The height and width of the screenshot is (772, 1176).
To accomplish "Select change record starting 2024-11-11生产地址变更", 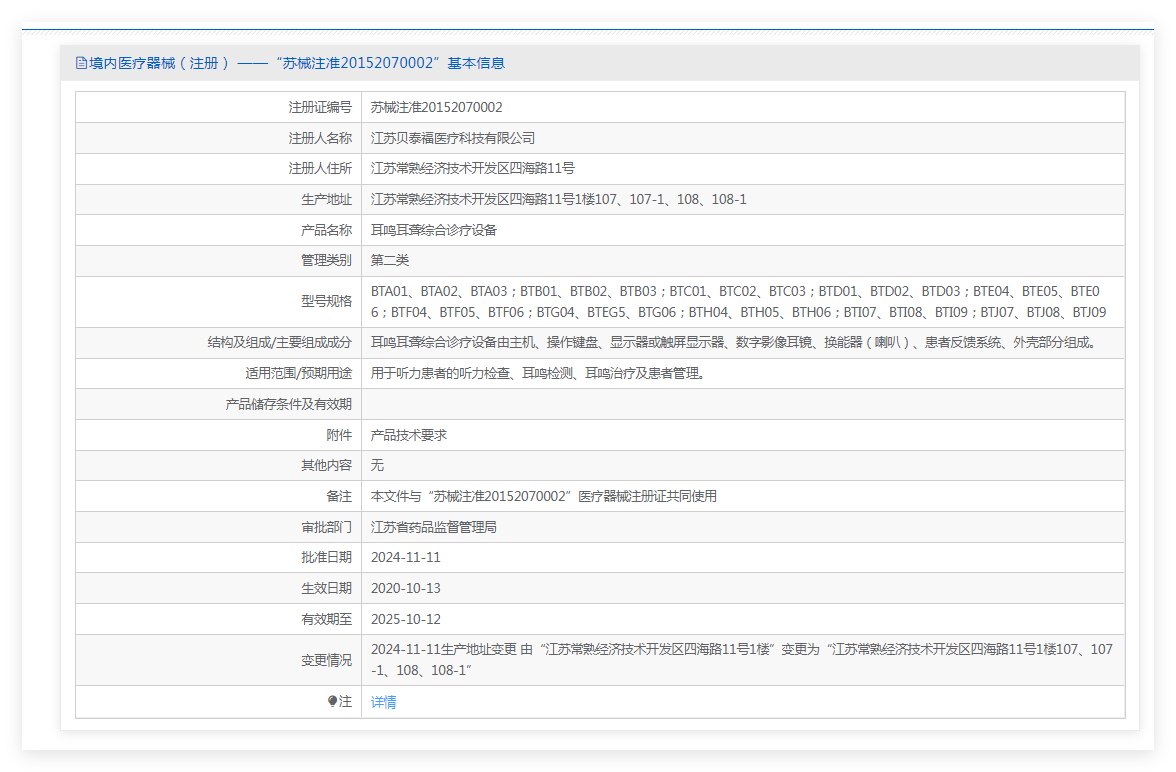I will pyautogui.click(x=742, y=659).
